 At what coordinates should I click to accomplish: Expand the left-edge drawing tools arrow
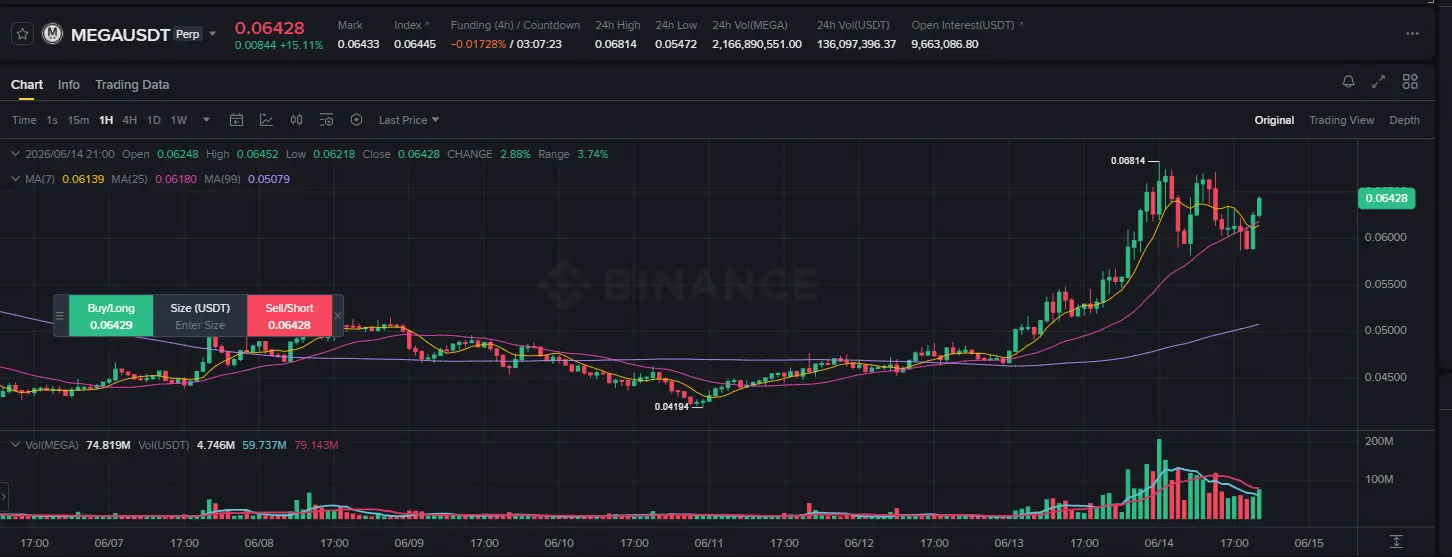click(4, 496)
